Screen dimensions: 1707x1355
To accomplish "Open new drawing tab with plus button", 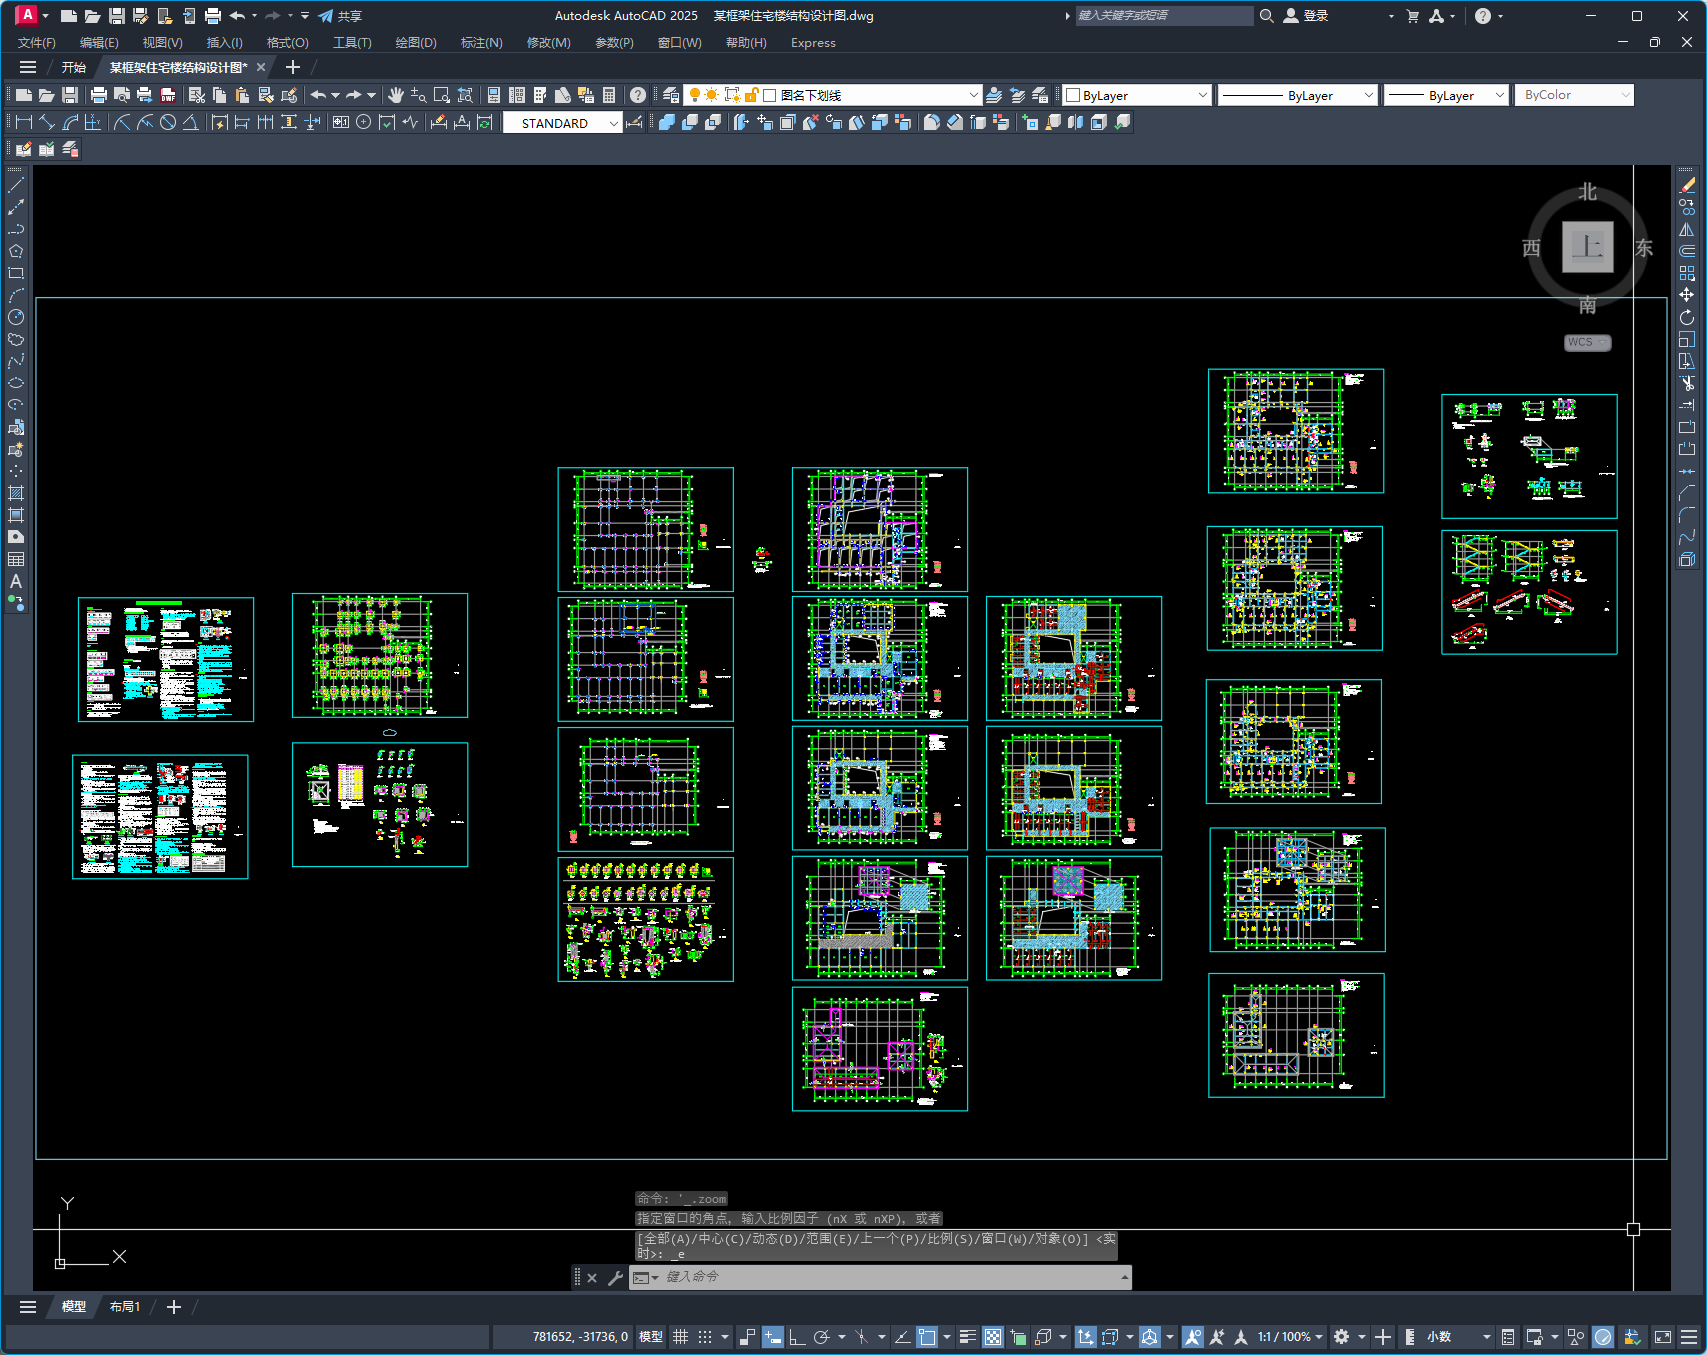I will [x=293, y=67].
